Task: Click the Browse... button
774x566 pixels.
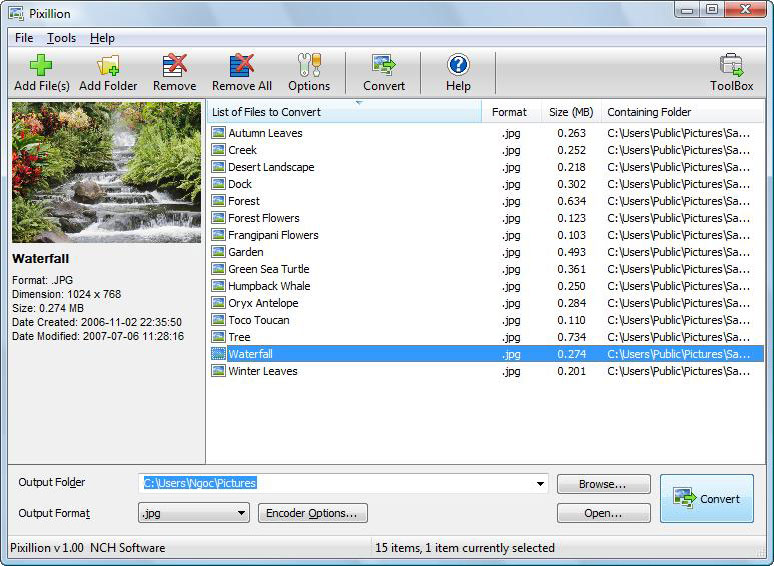Action: click(603, 484)
